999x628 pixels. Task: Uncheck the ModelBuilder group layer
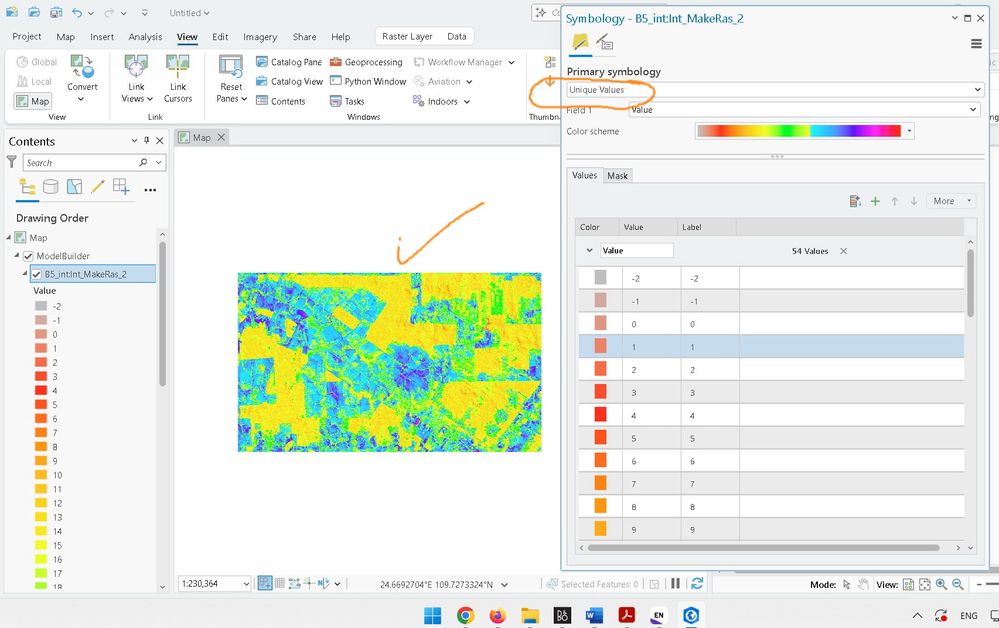[28, 256]
